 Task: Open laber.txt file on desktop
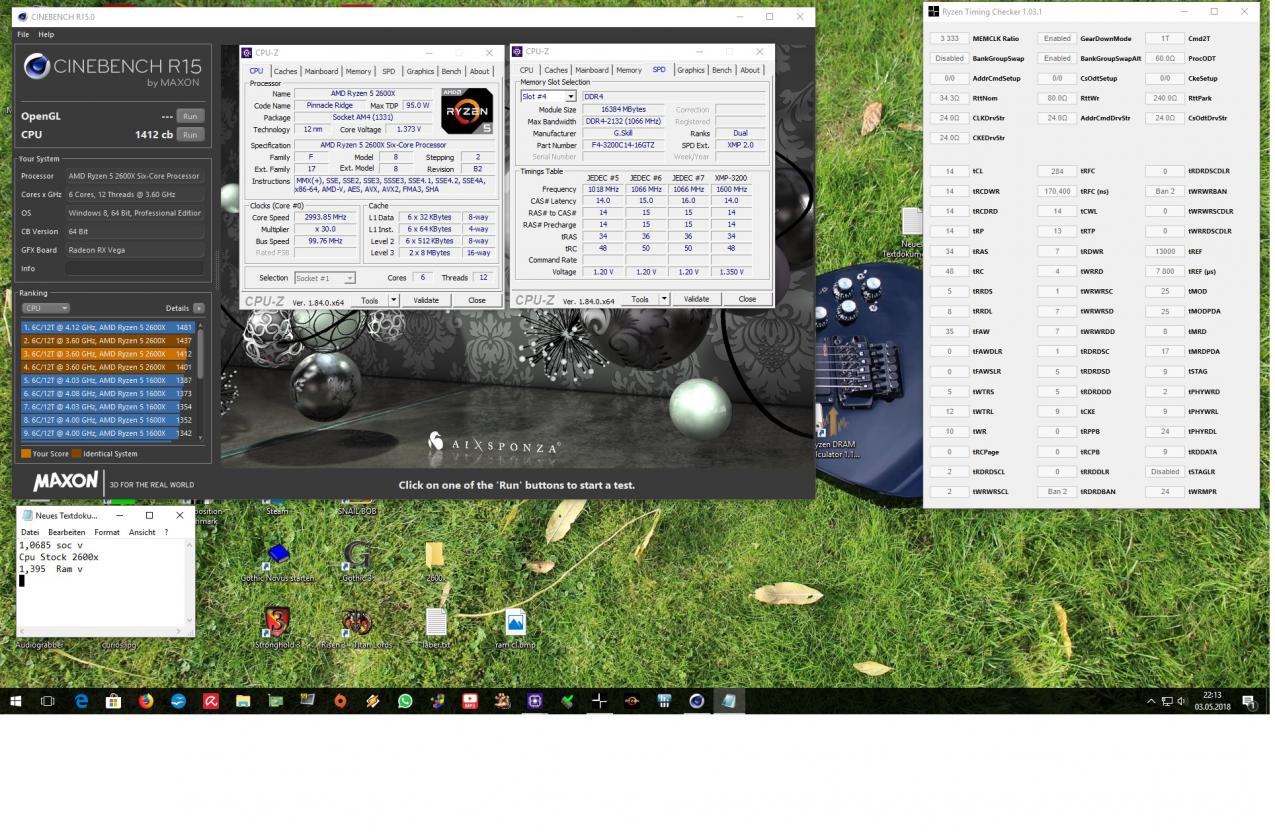435,628
